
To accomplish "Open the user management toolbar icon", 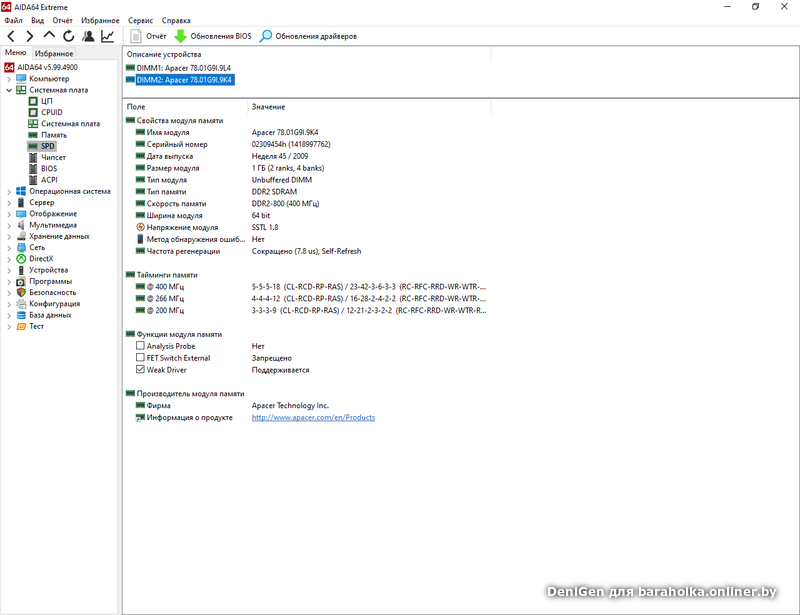I will (x=88, y=36).
